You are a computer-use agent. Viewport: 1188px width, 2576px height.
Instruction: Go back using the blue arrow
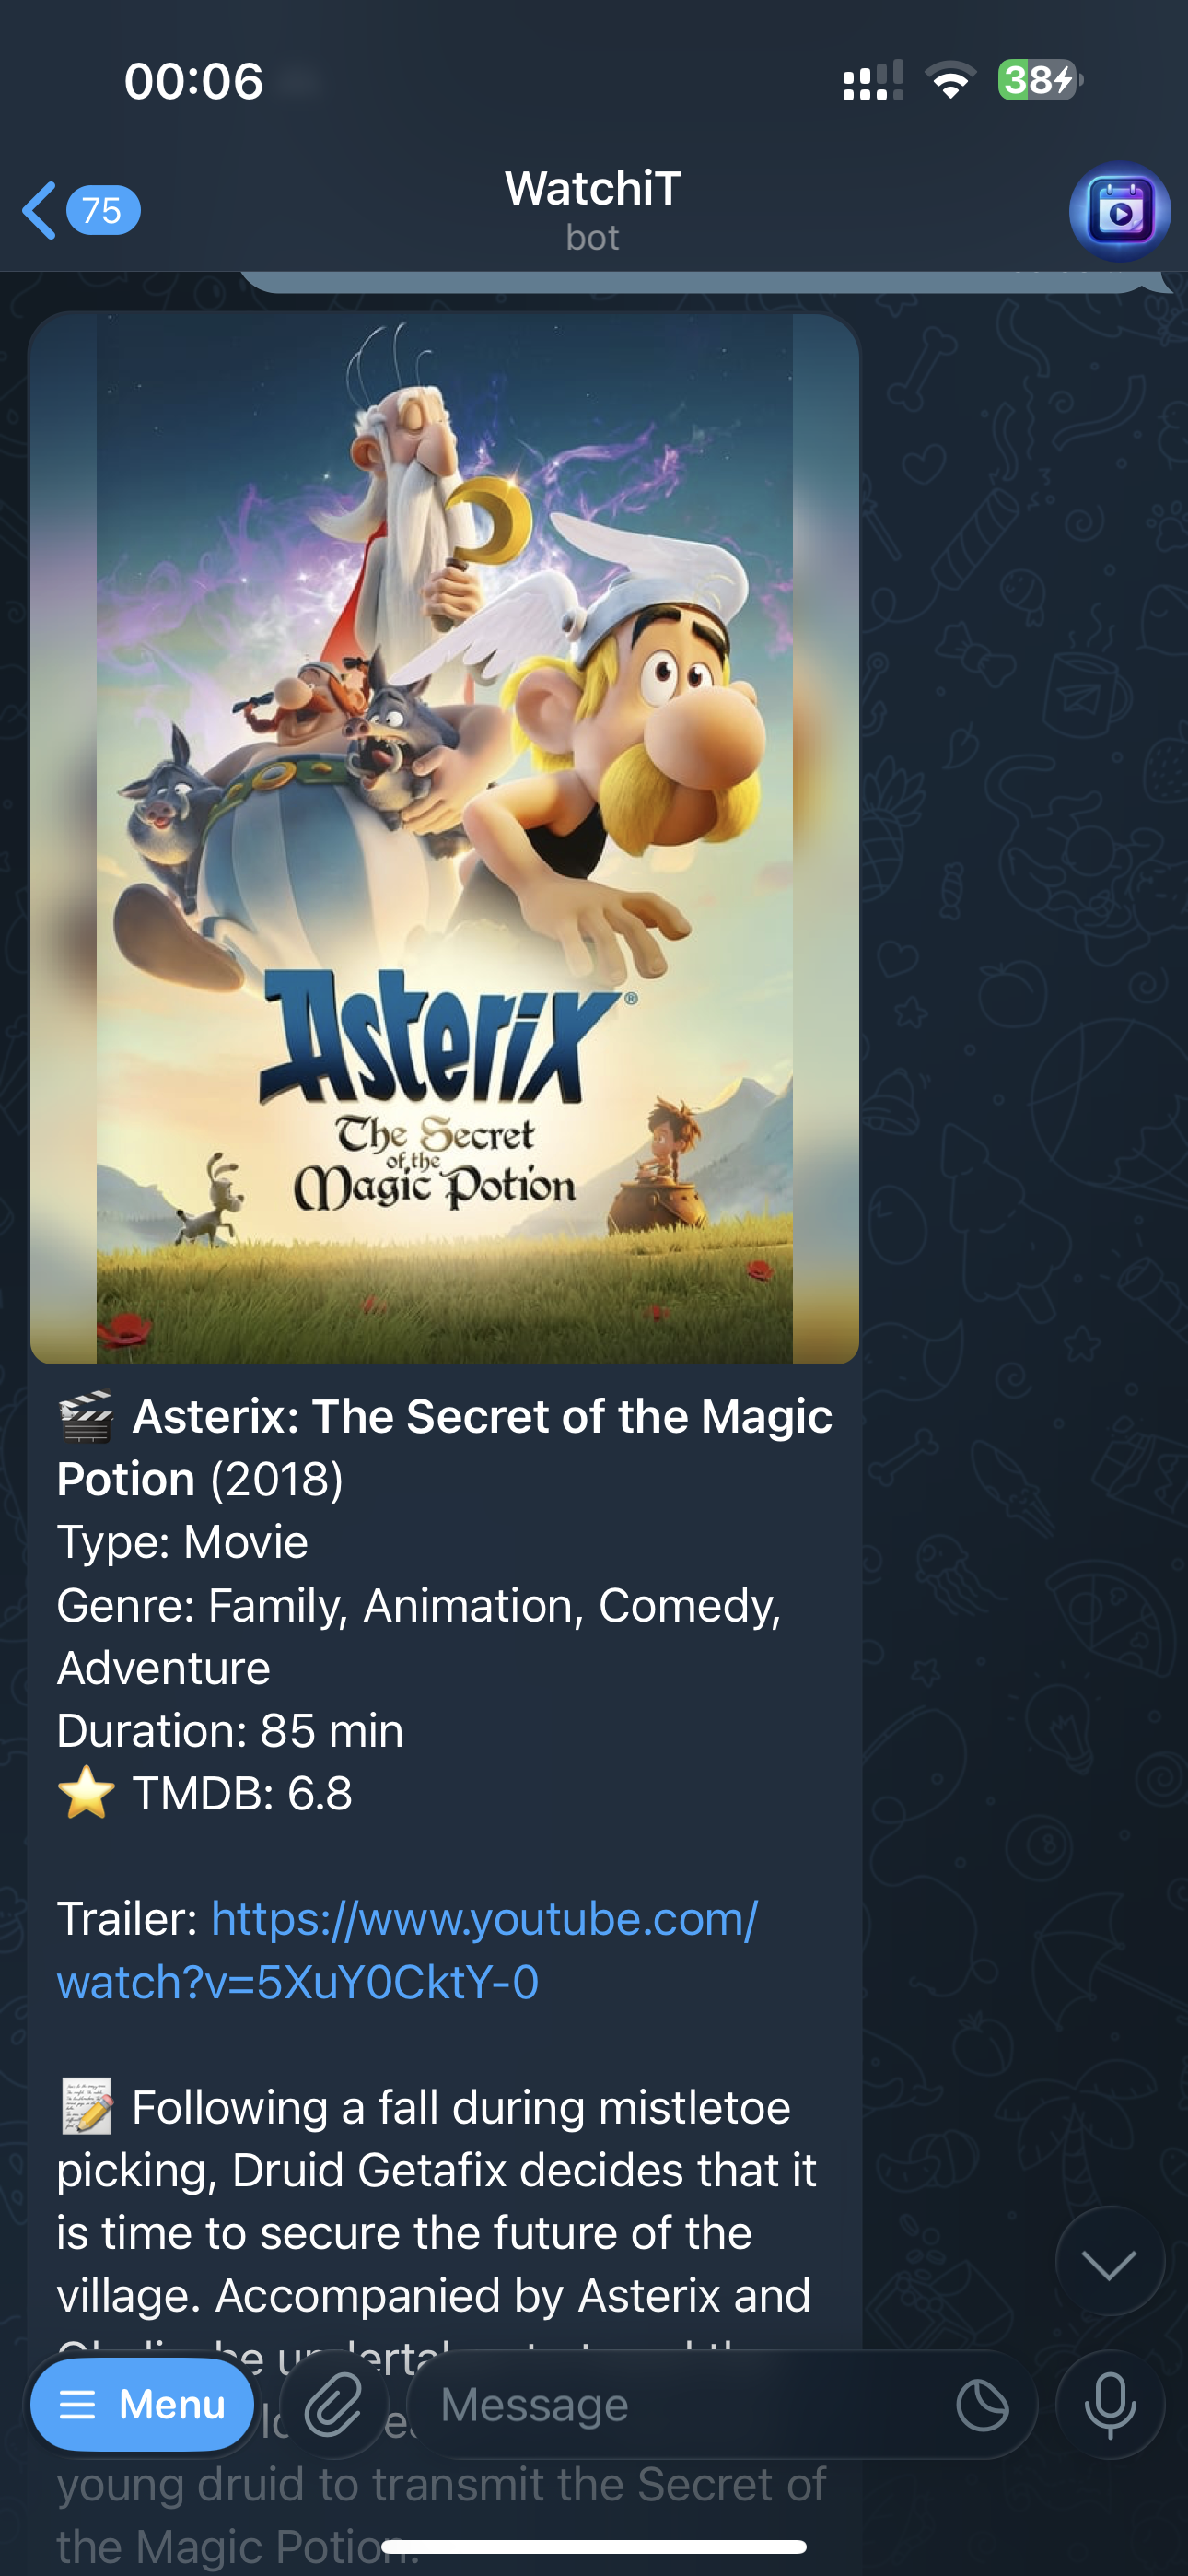tap(40, 211)
